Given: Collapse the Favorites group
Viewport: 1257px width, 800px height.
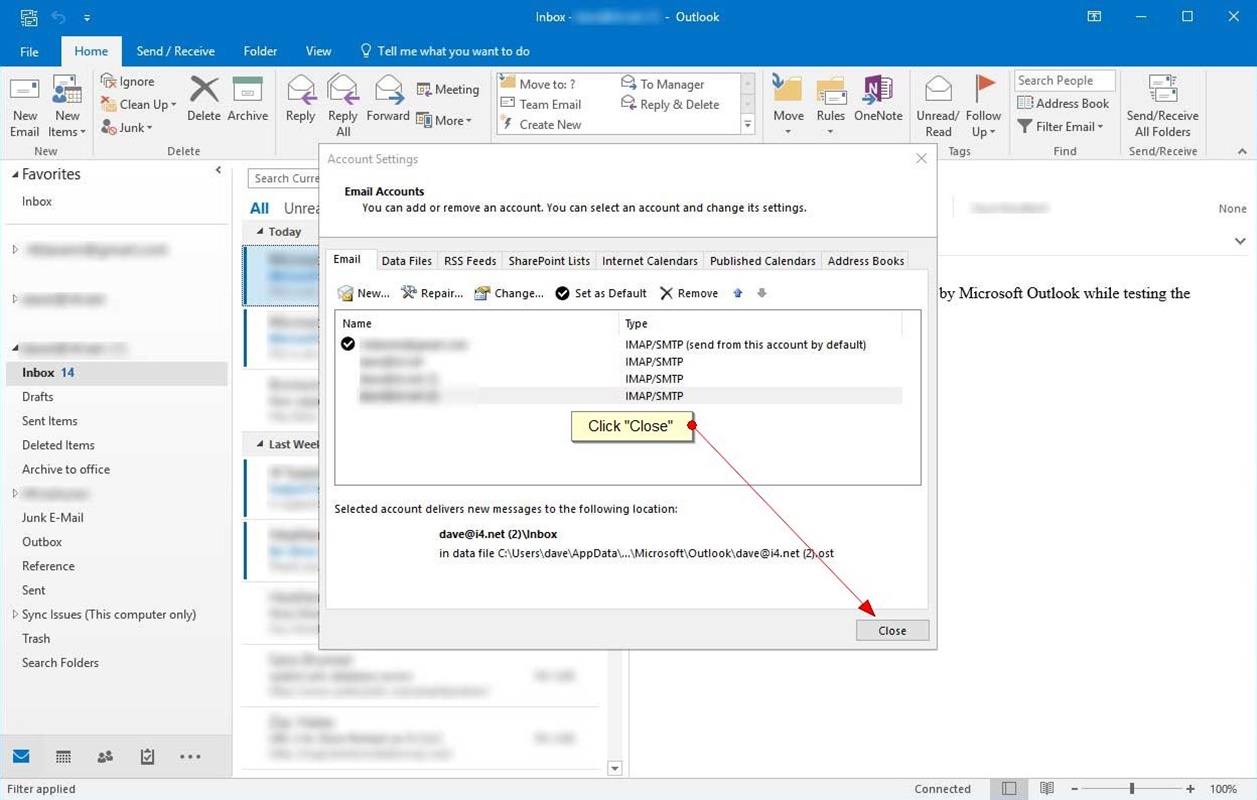Looking at the screenshot, I should pos(15,175).
